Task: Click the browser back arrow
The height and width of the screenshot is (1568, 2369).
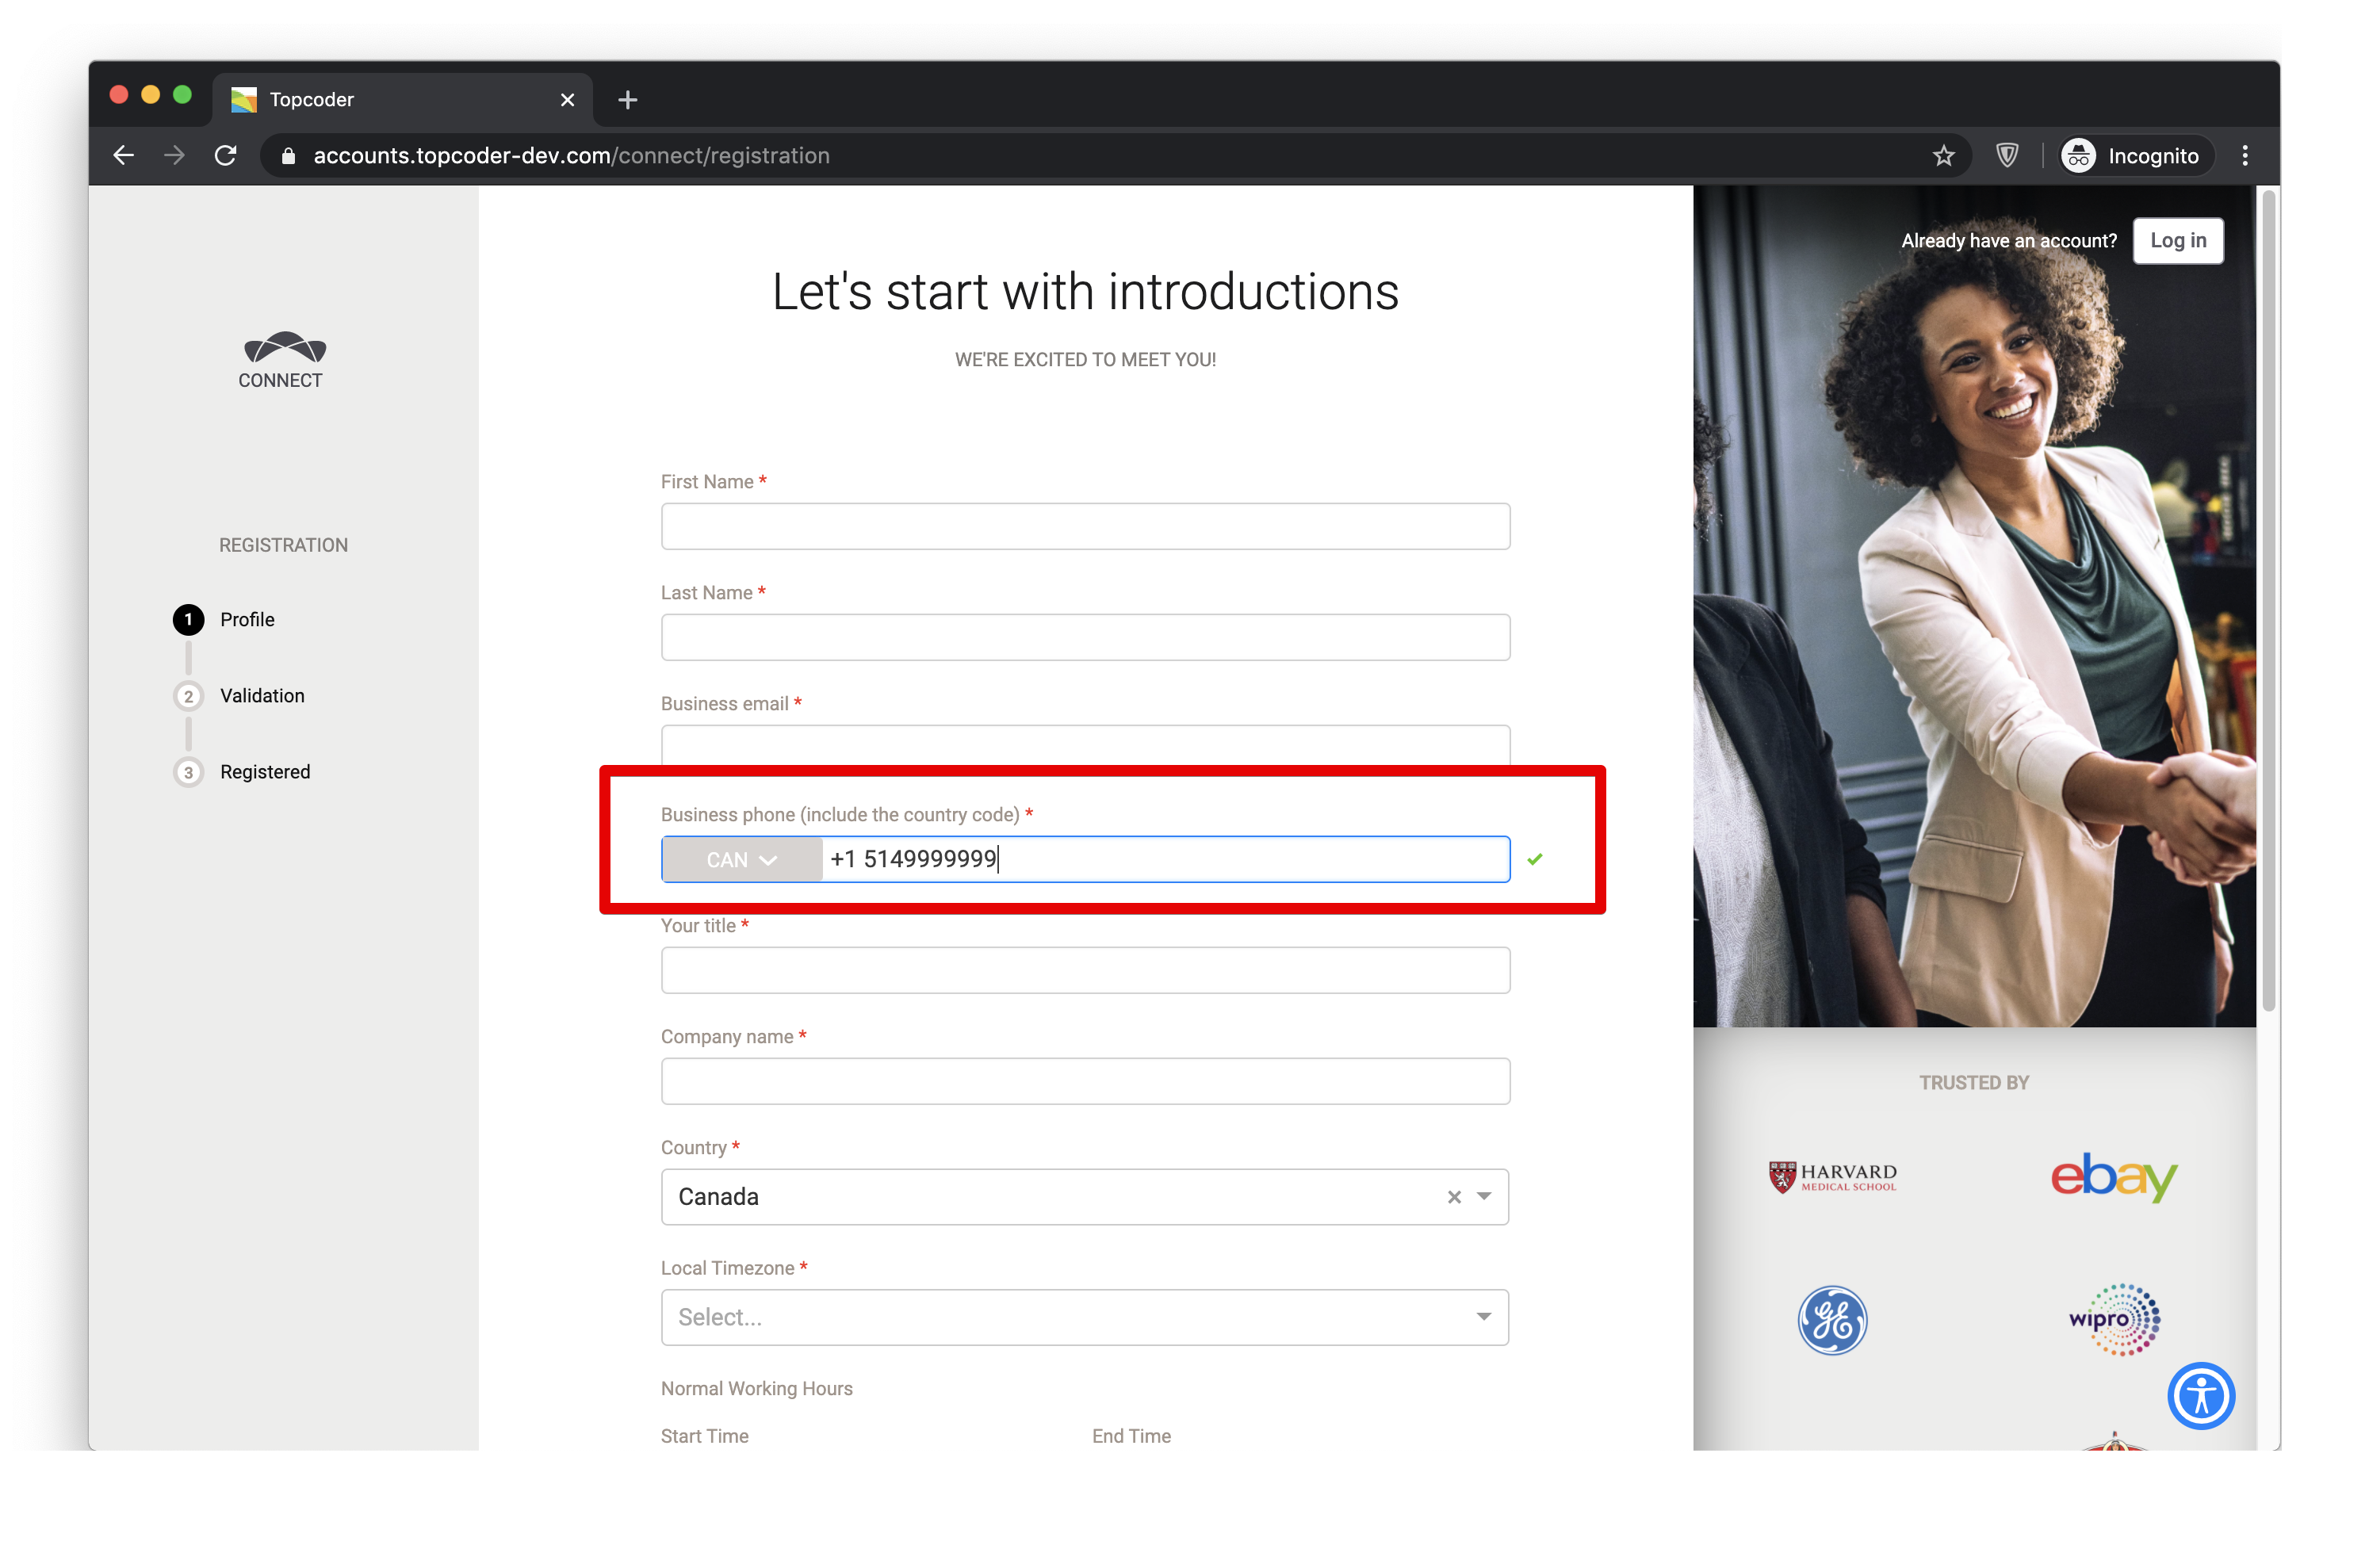Action: click(124, 156)
